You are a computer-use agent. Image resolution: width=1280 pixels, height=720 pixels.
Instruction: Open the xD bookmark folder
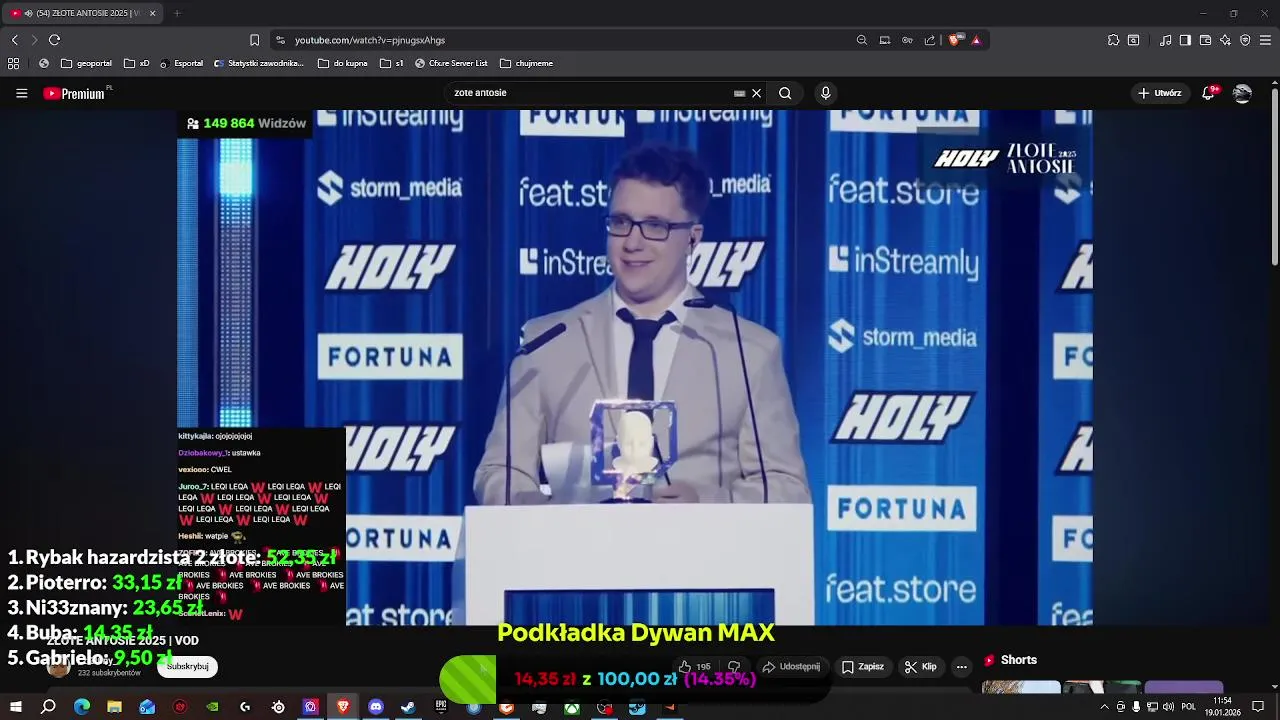(x=137, y=63)
